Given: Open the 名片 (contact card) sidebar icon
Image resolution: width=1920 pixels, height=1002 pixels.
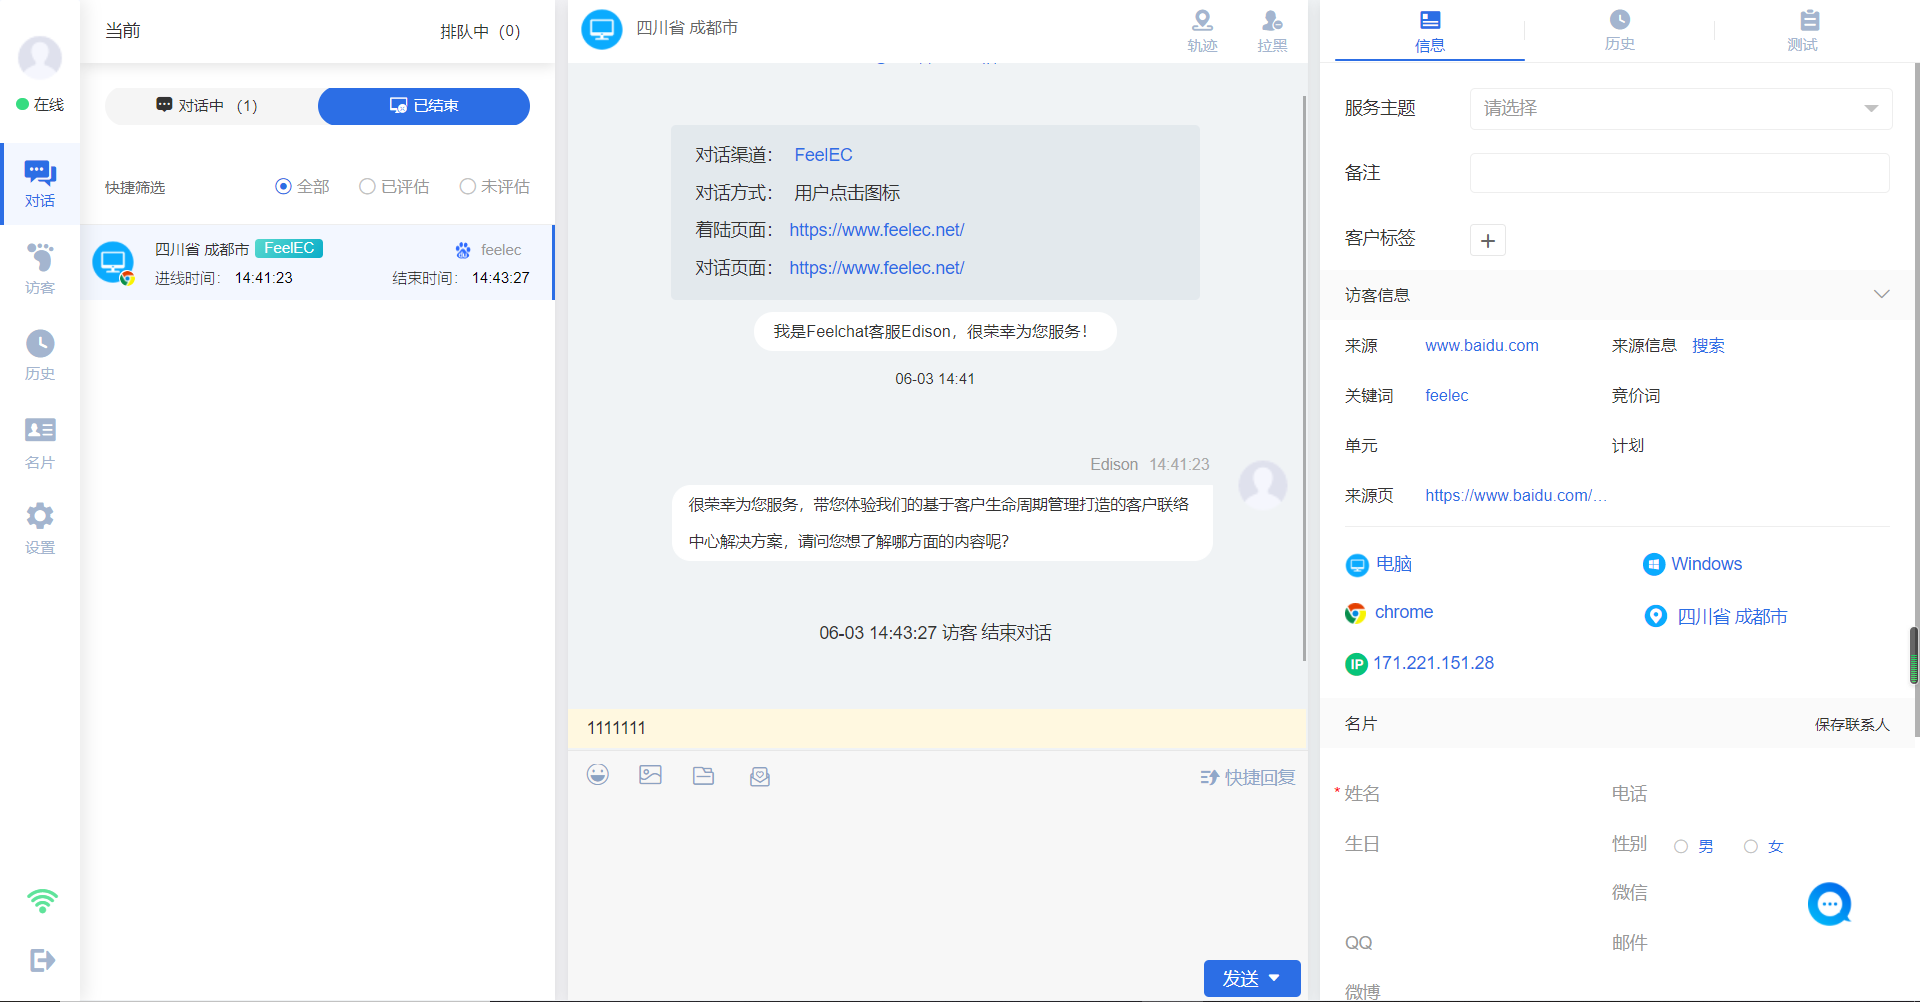Looking at the screenshot, I should pos(40,442).
